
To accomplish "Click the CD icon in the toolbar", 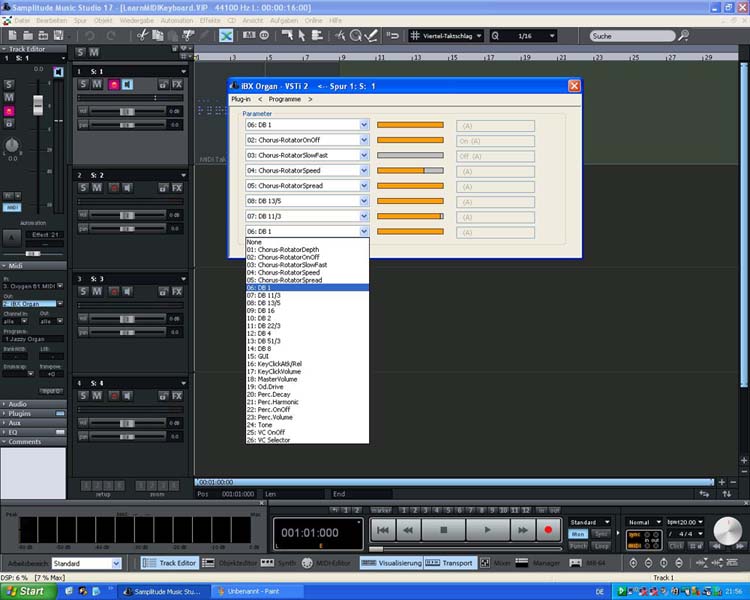I will click(264, 35).
